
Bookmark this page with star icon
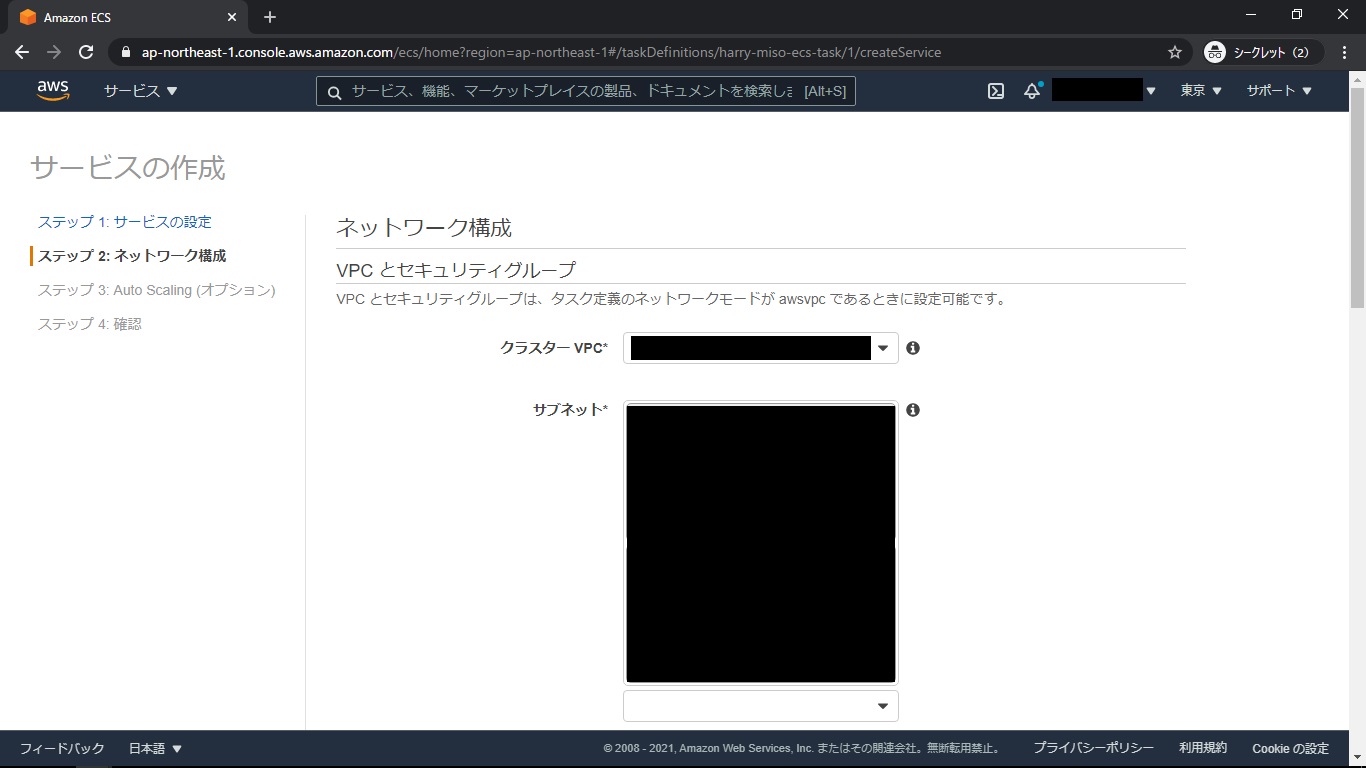tap(1175, 52)
